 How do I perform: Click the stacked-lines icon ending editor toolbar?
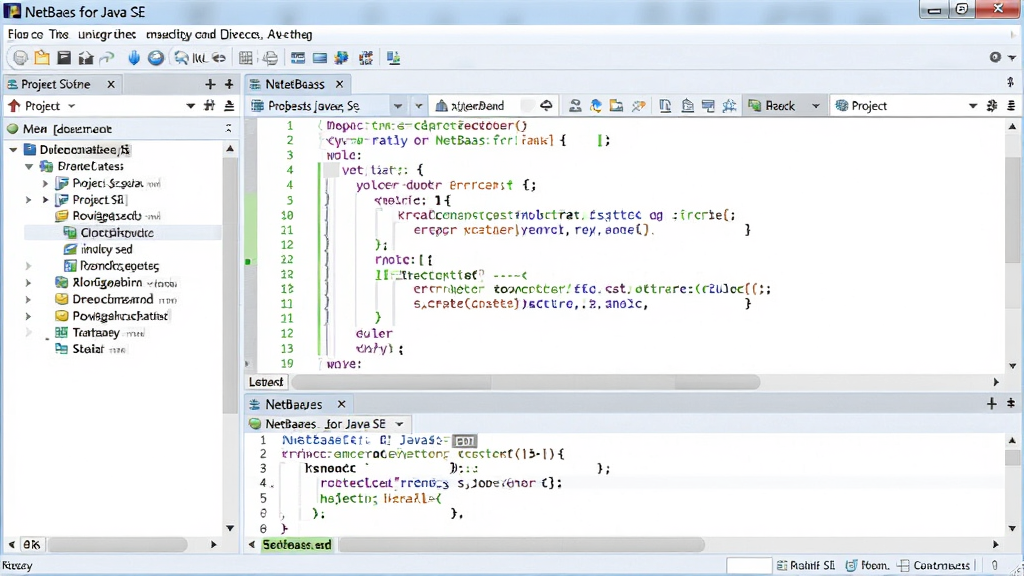pos(1011,105)
